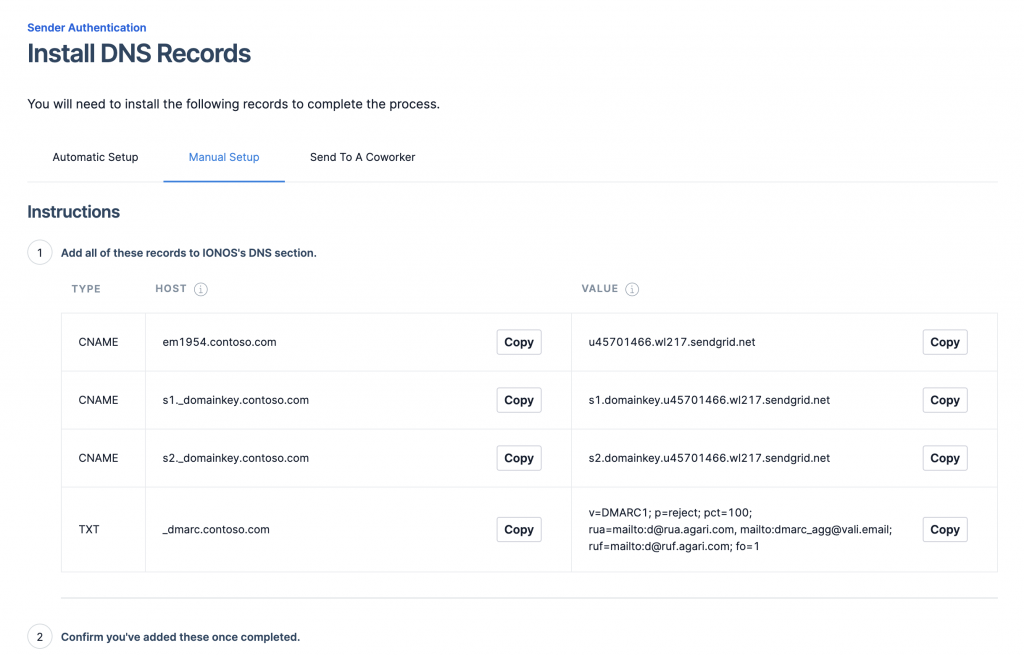The height and width of the screenshot is (656, 1024).
Task: Click the info icon next to VALUE
Action: (632, 289)
